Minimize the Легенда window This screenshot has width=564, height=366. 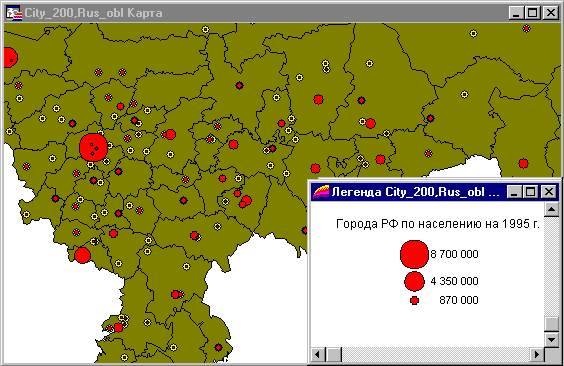(x=515, y=192)
